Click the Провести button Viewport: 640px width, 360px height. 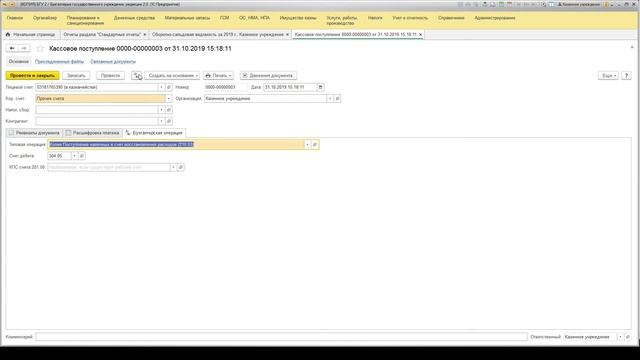(x=110, y=76)
